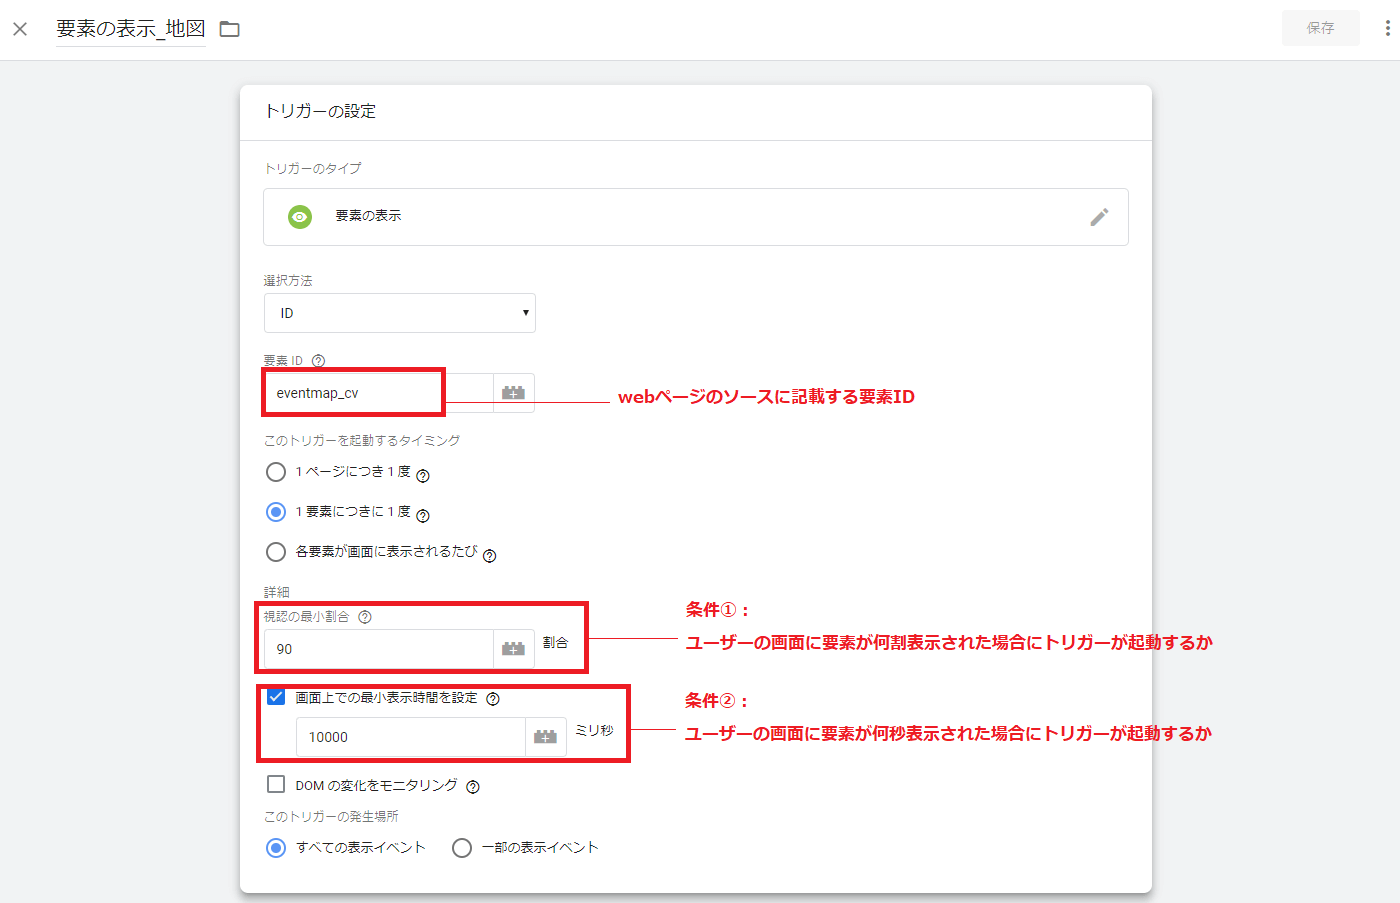1400x903 pixels.
Task: Choose 一部の表示イベント radio button
Action: (x=462, y=848)
